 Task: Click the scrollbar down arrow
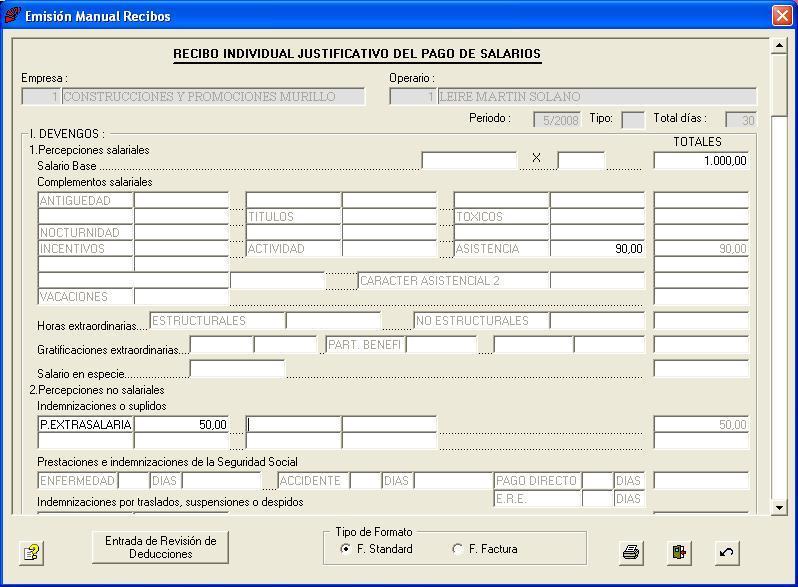click(x=779, y=508)
